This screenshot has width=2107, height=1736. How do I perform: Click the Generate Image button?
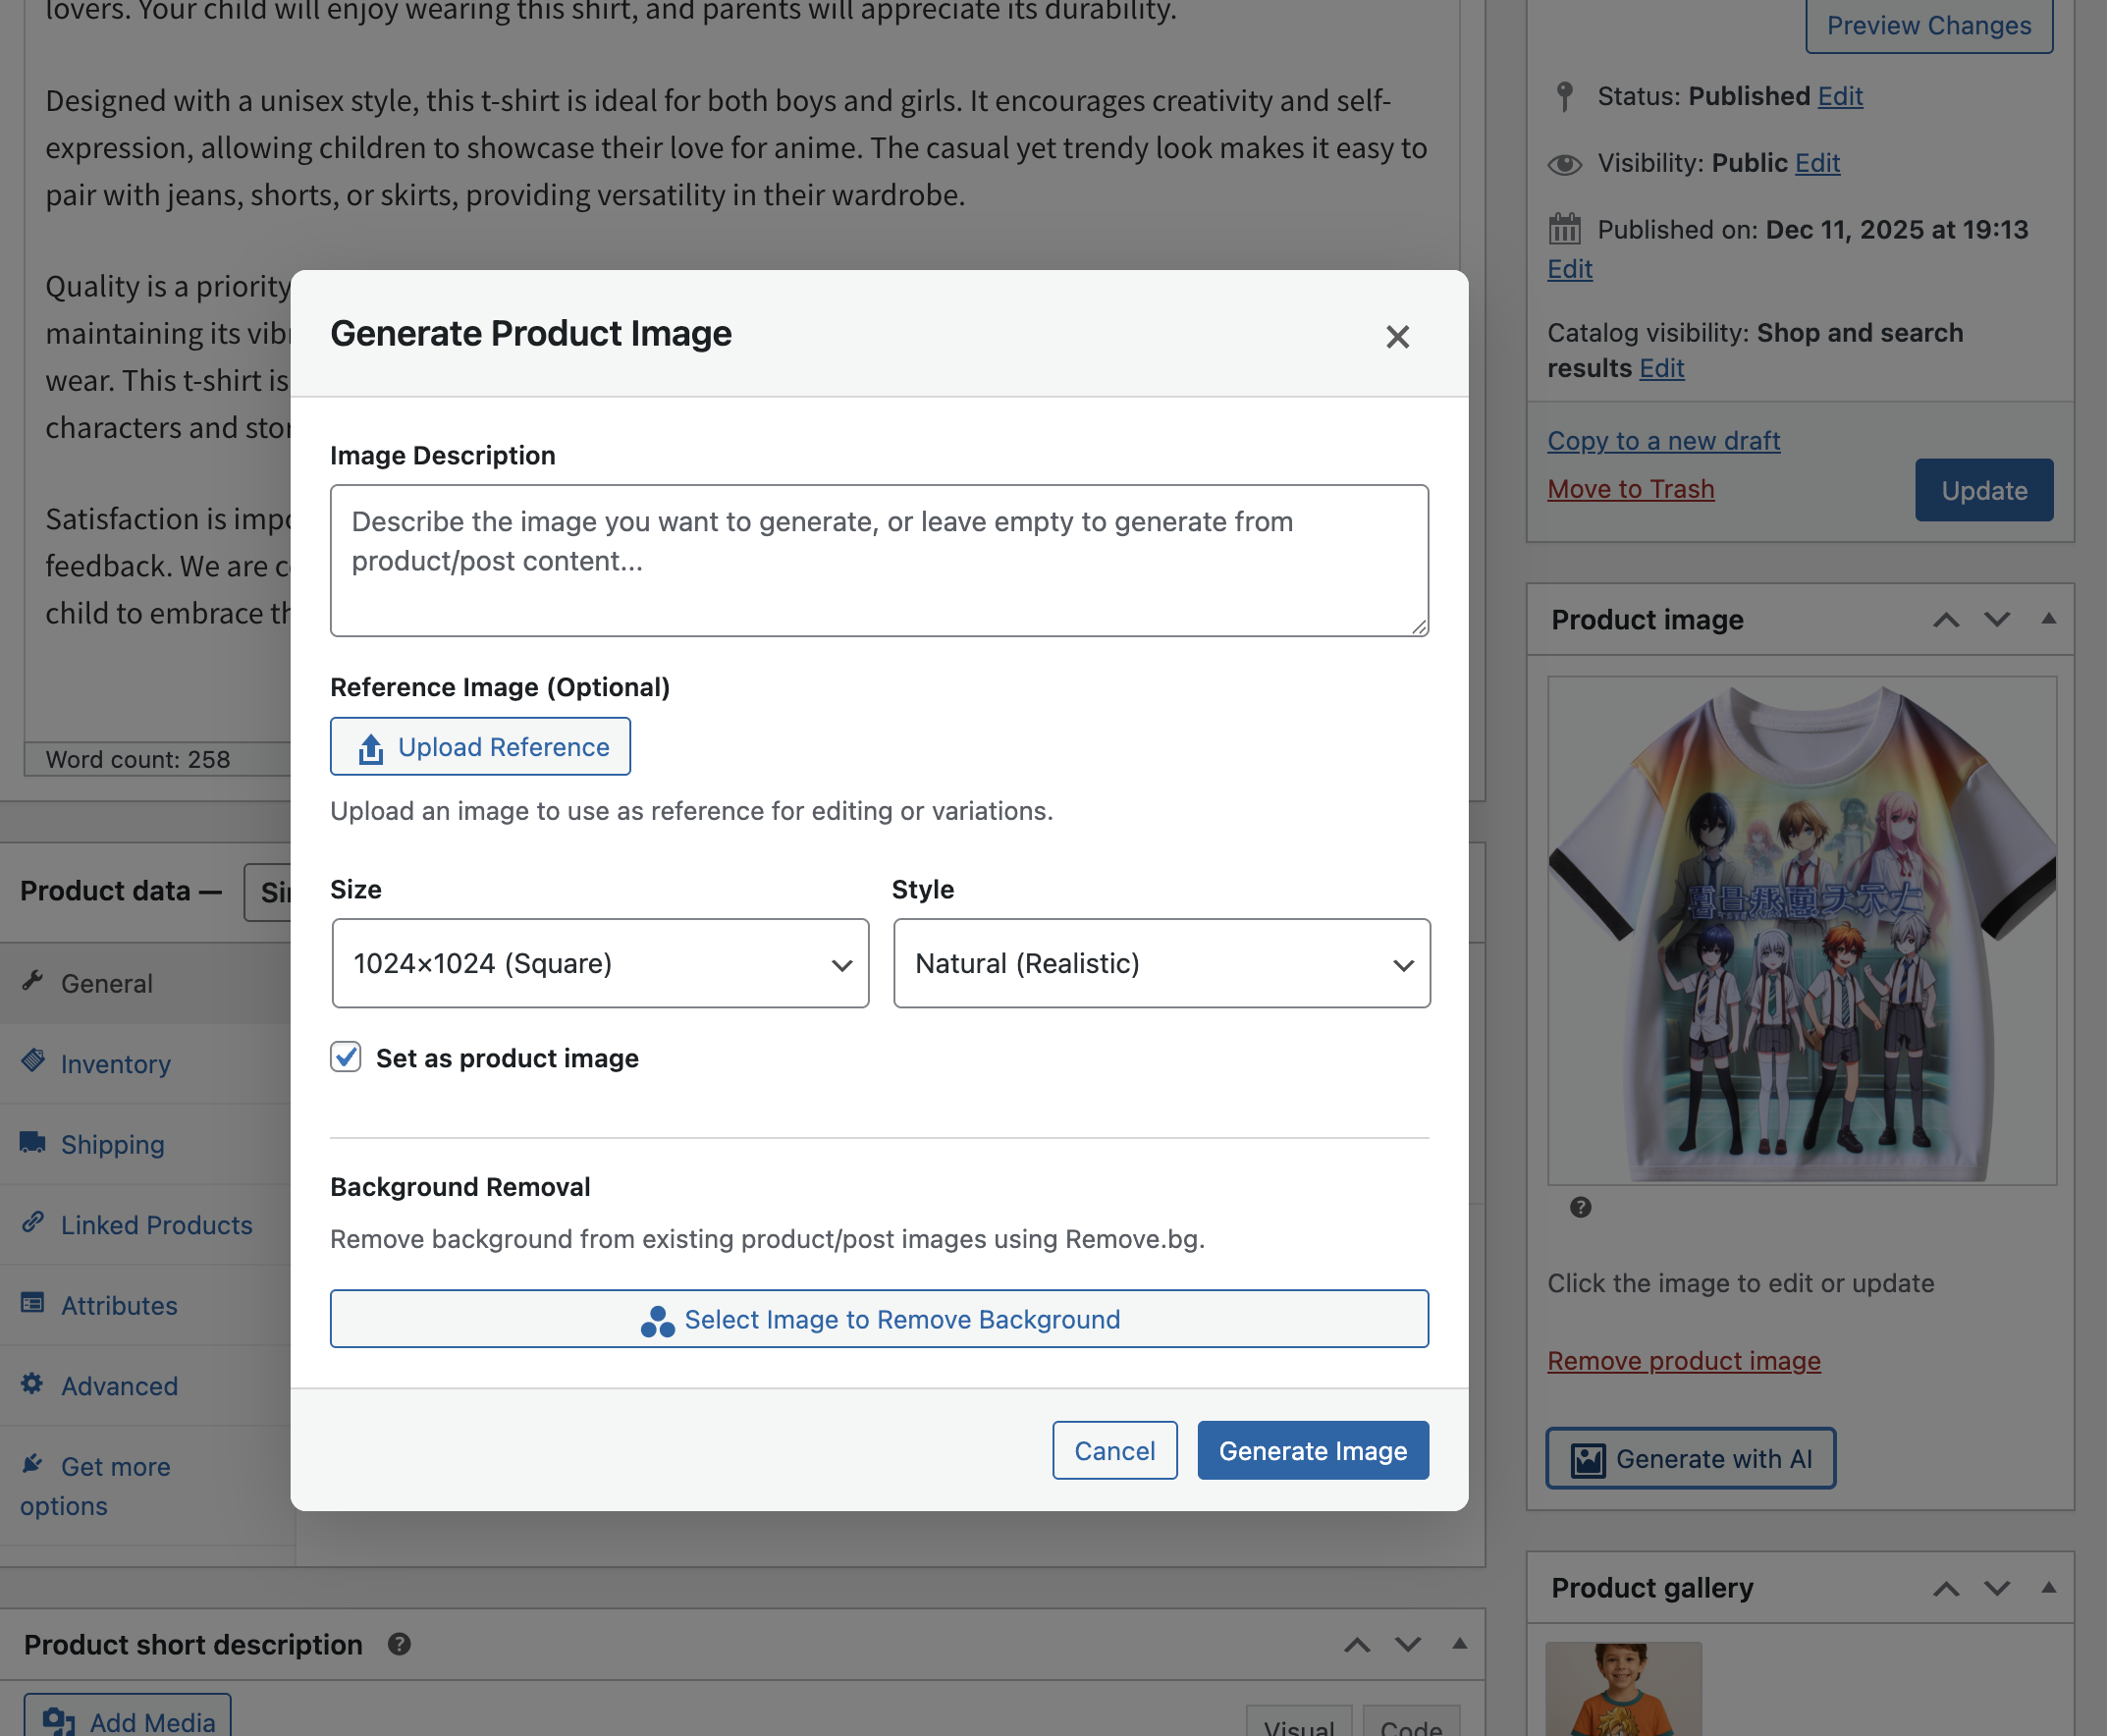pyautogui.click(x=1312, y=1450)
